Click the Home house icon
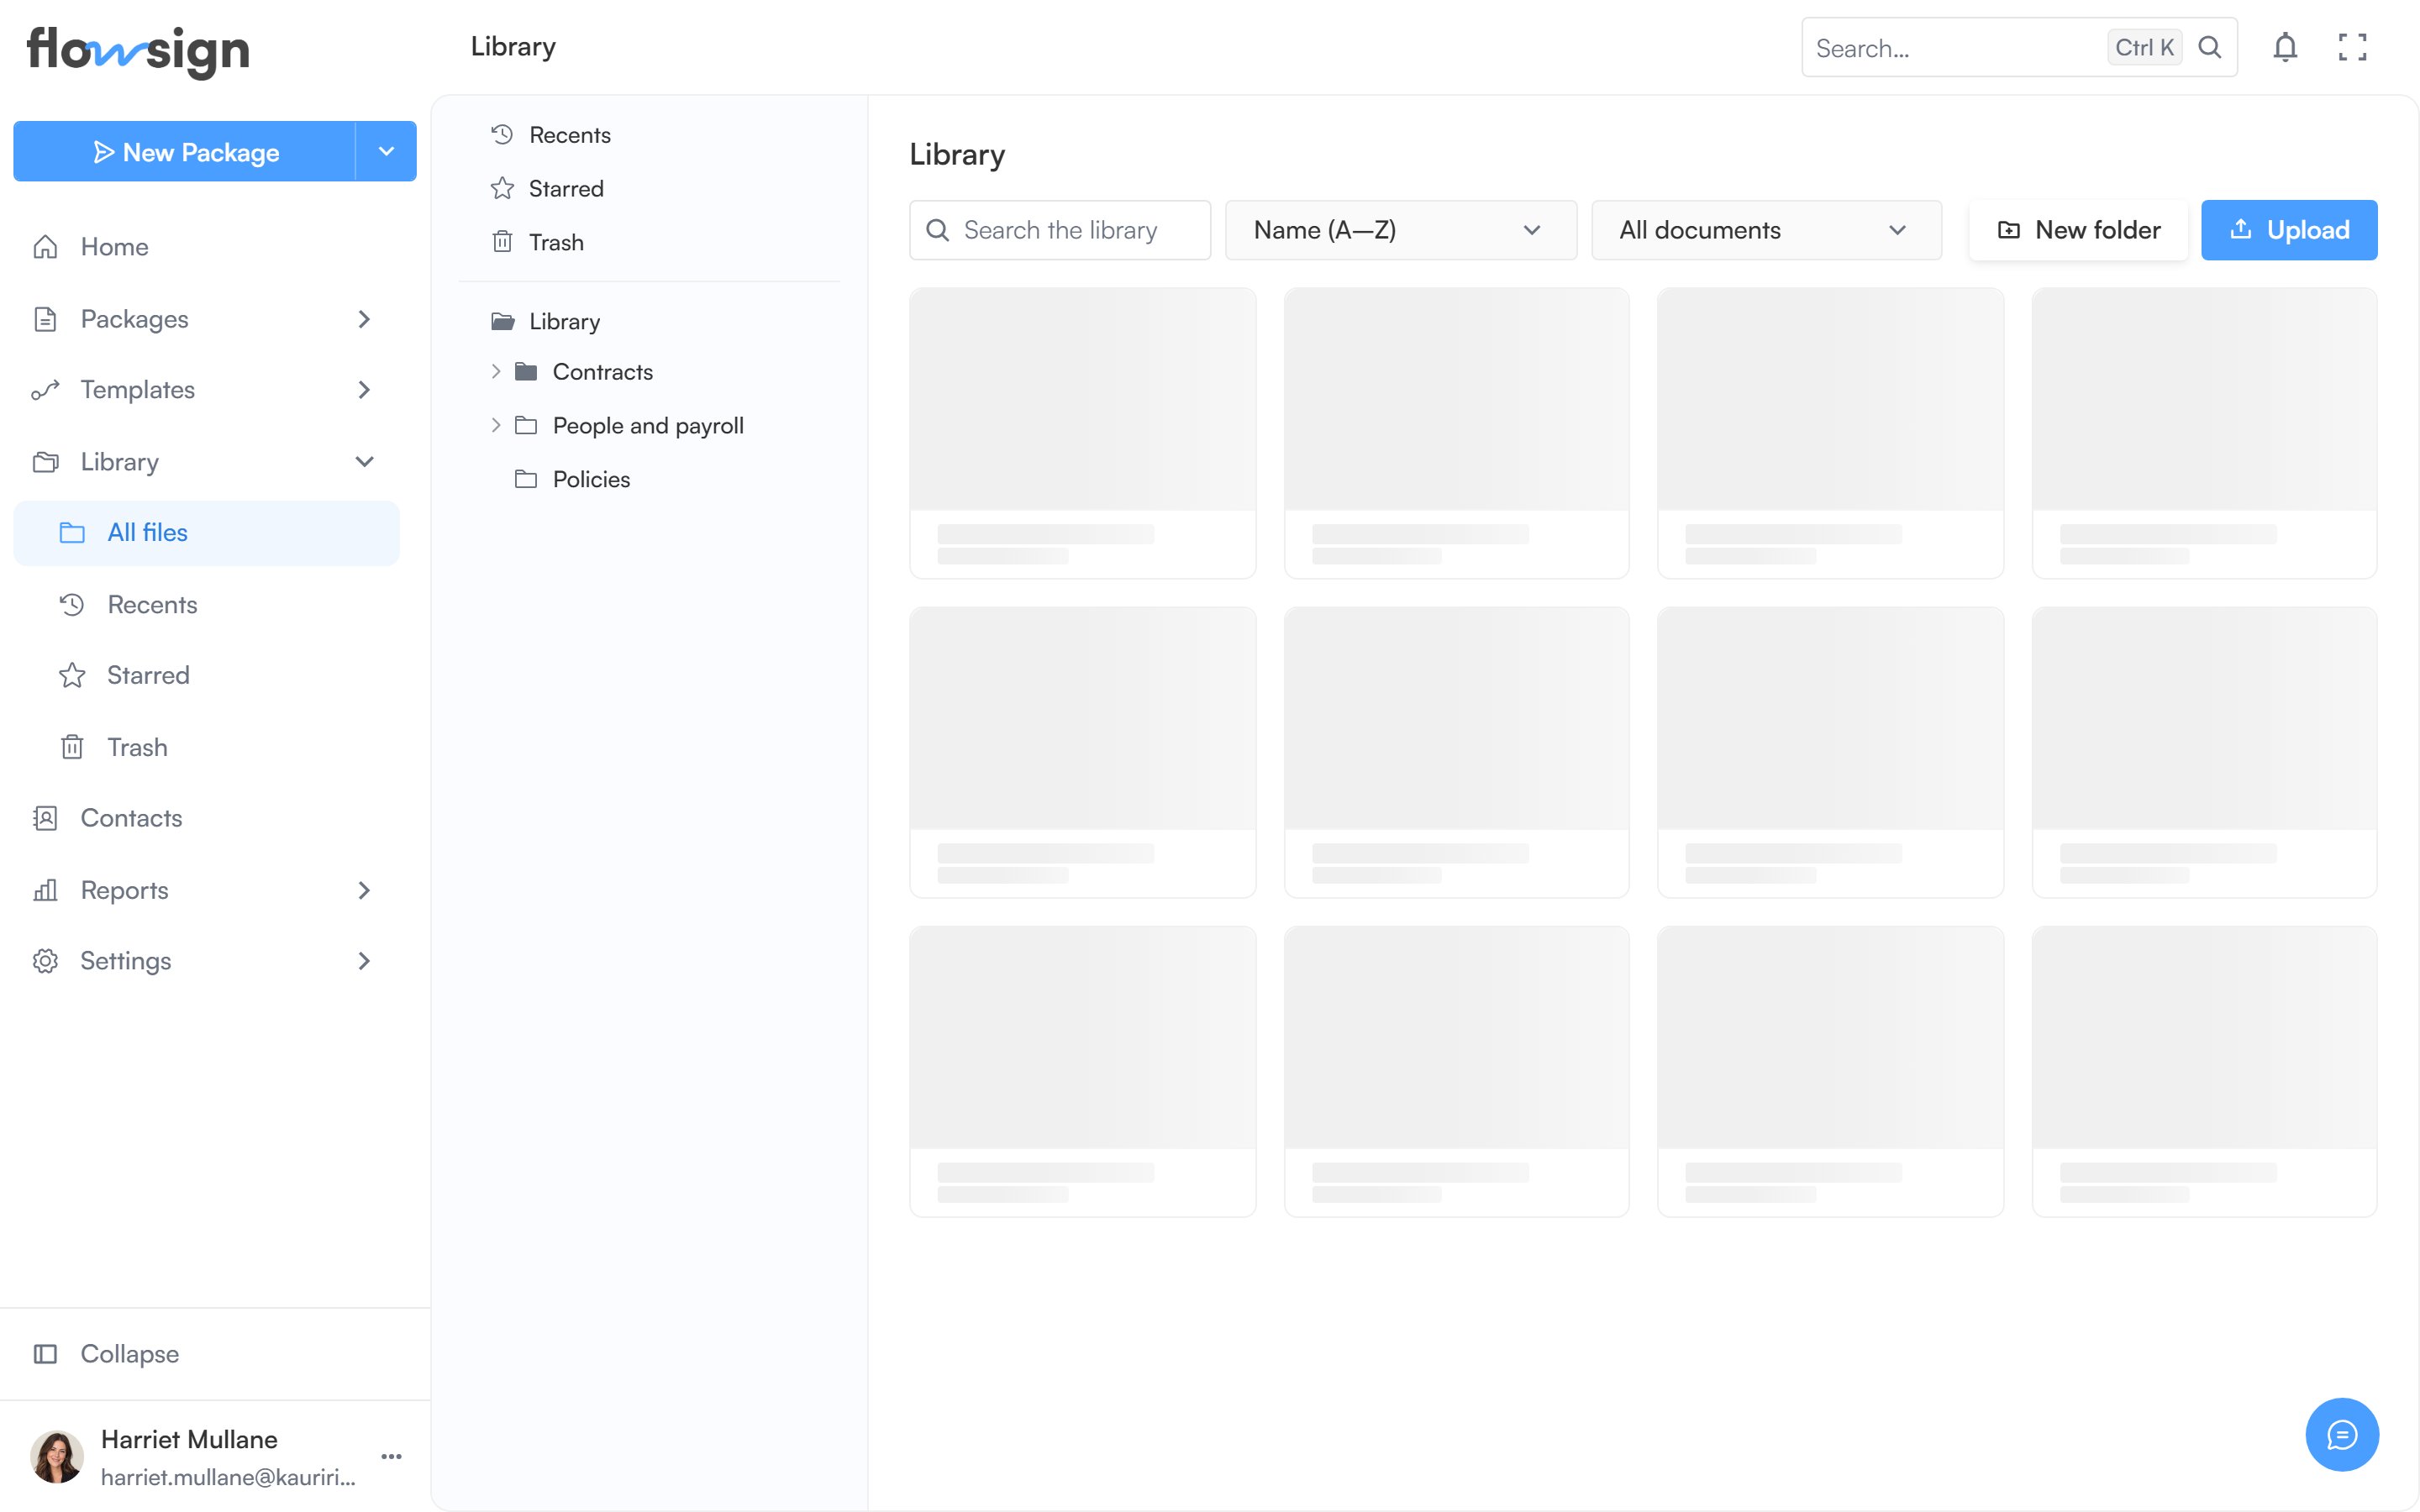2420x1512 pixels. coord(45,247)
